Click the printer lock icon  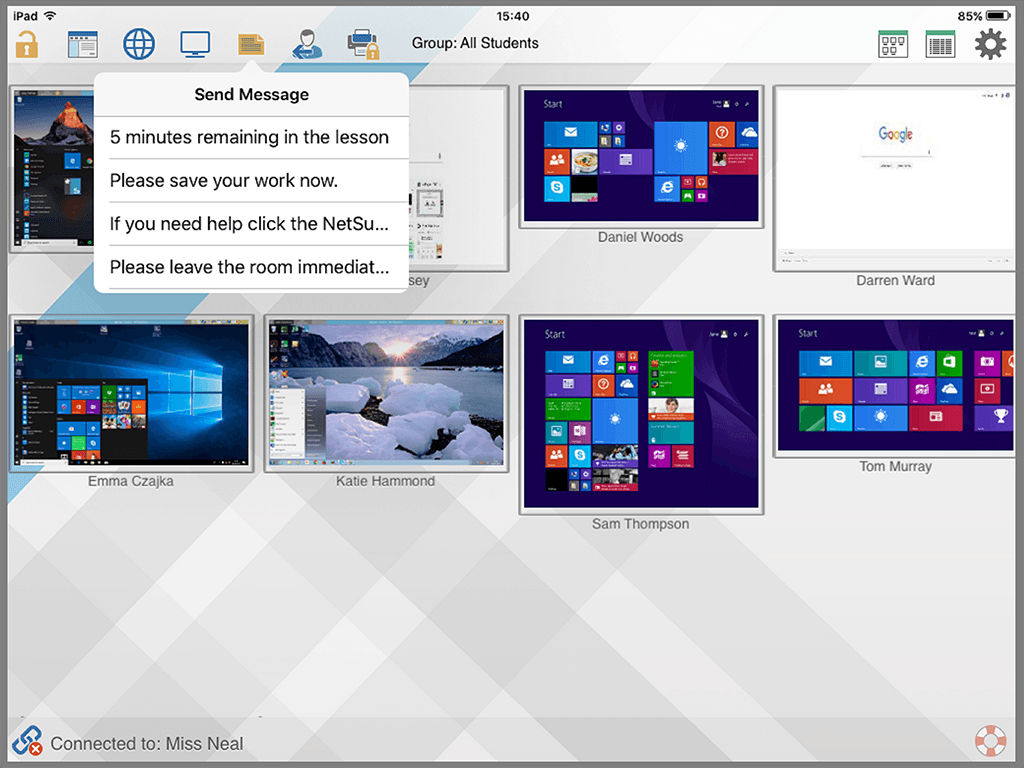coord(363,44)
